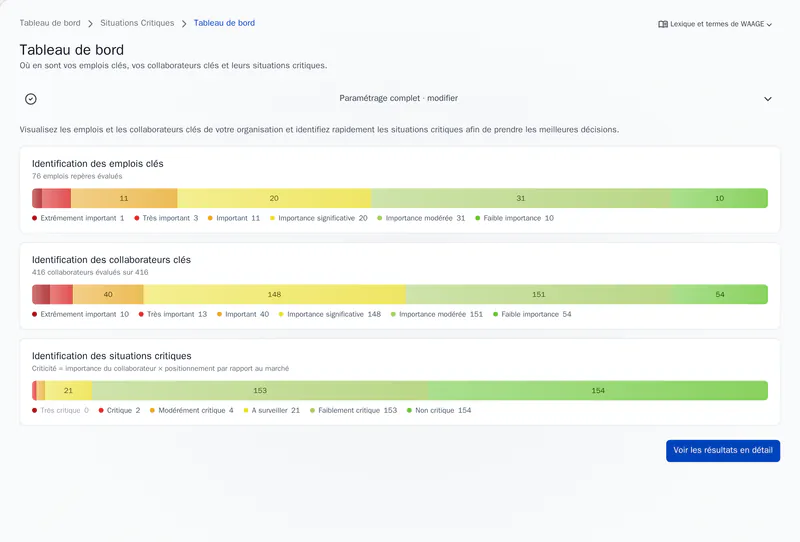The width and height of the screenshot is (800, 542).
Task: Click legend Faible importance 54
Action: (532, 314)
